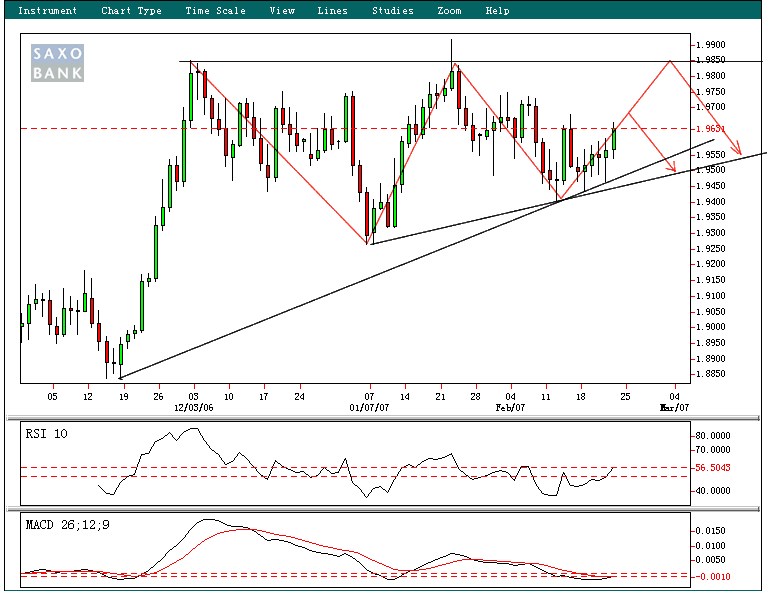This screenshot has height=591, width=767.
Task: Open the Lines menu
Action: click(x=332, y=10)
